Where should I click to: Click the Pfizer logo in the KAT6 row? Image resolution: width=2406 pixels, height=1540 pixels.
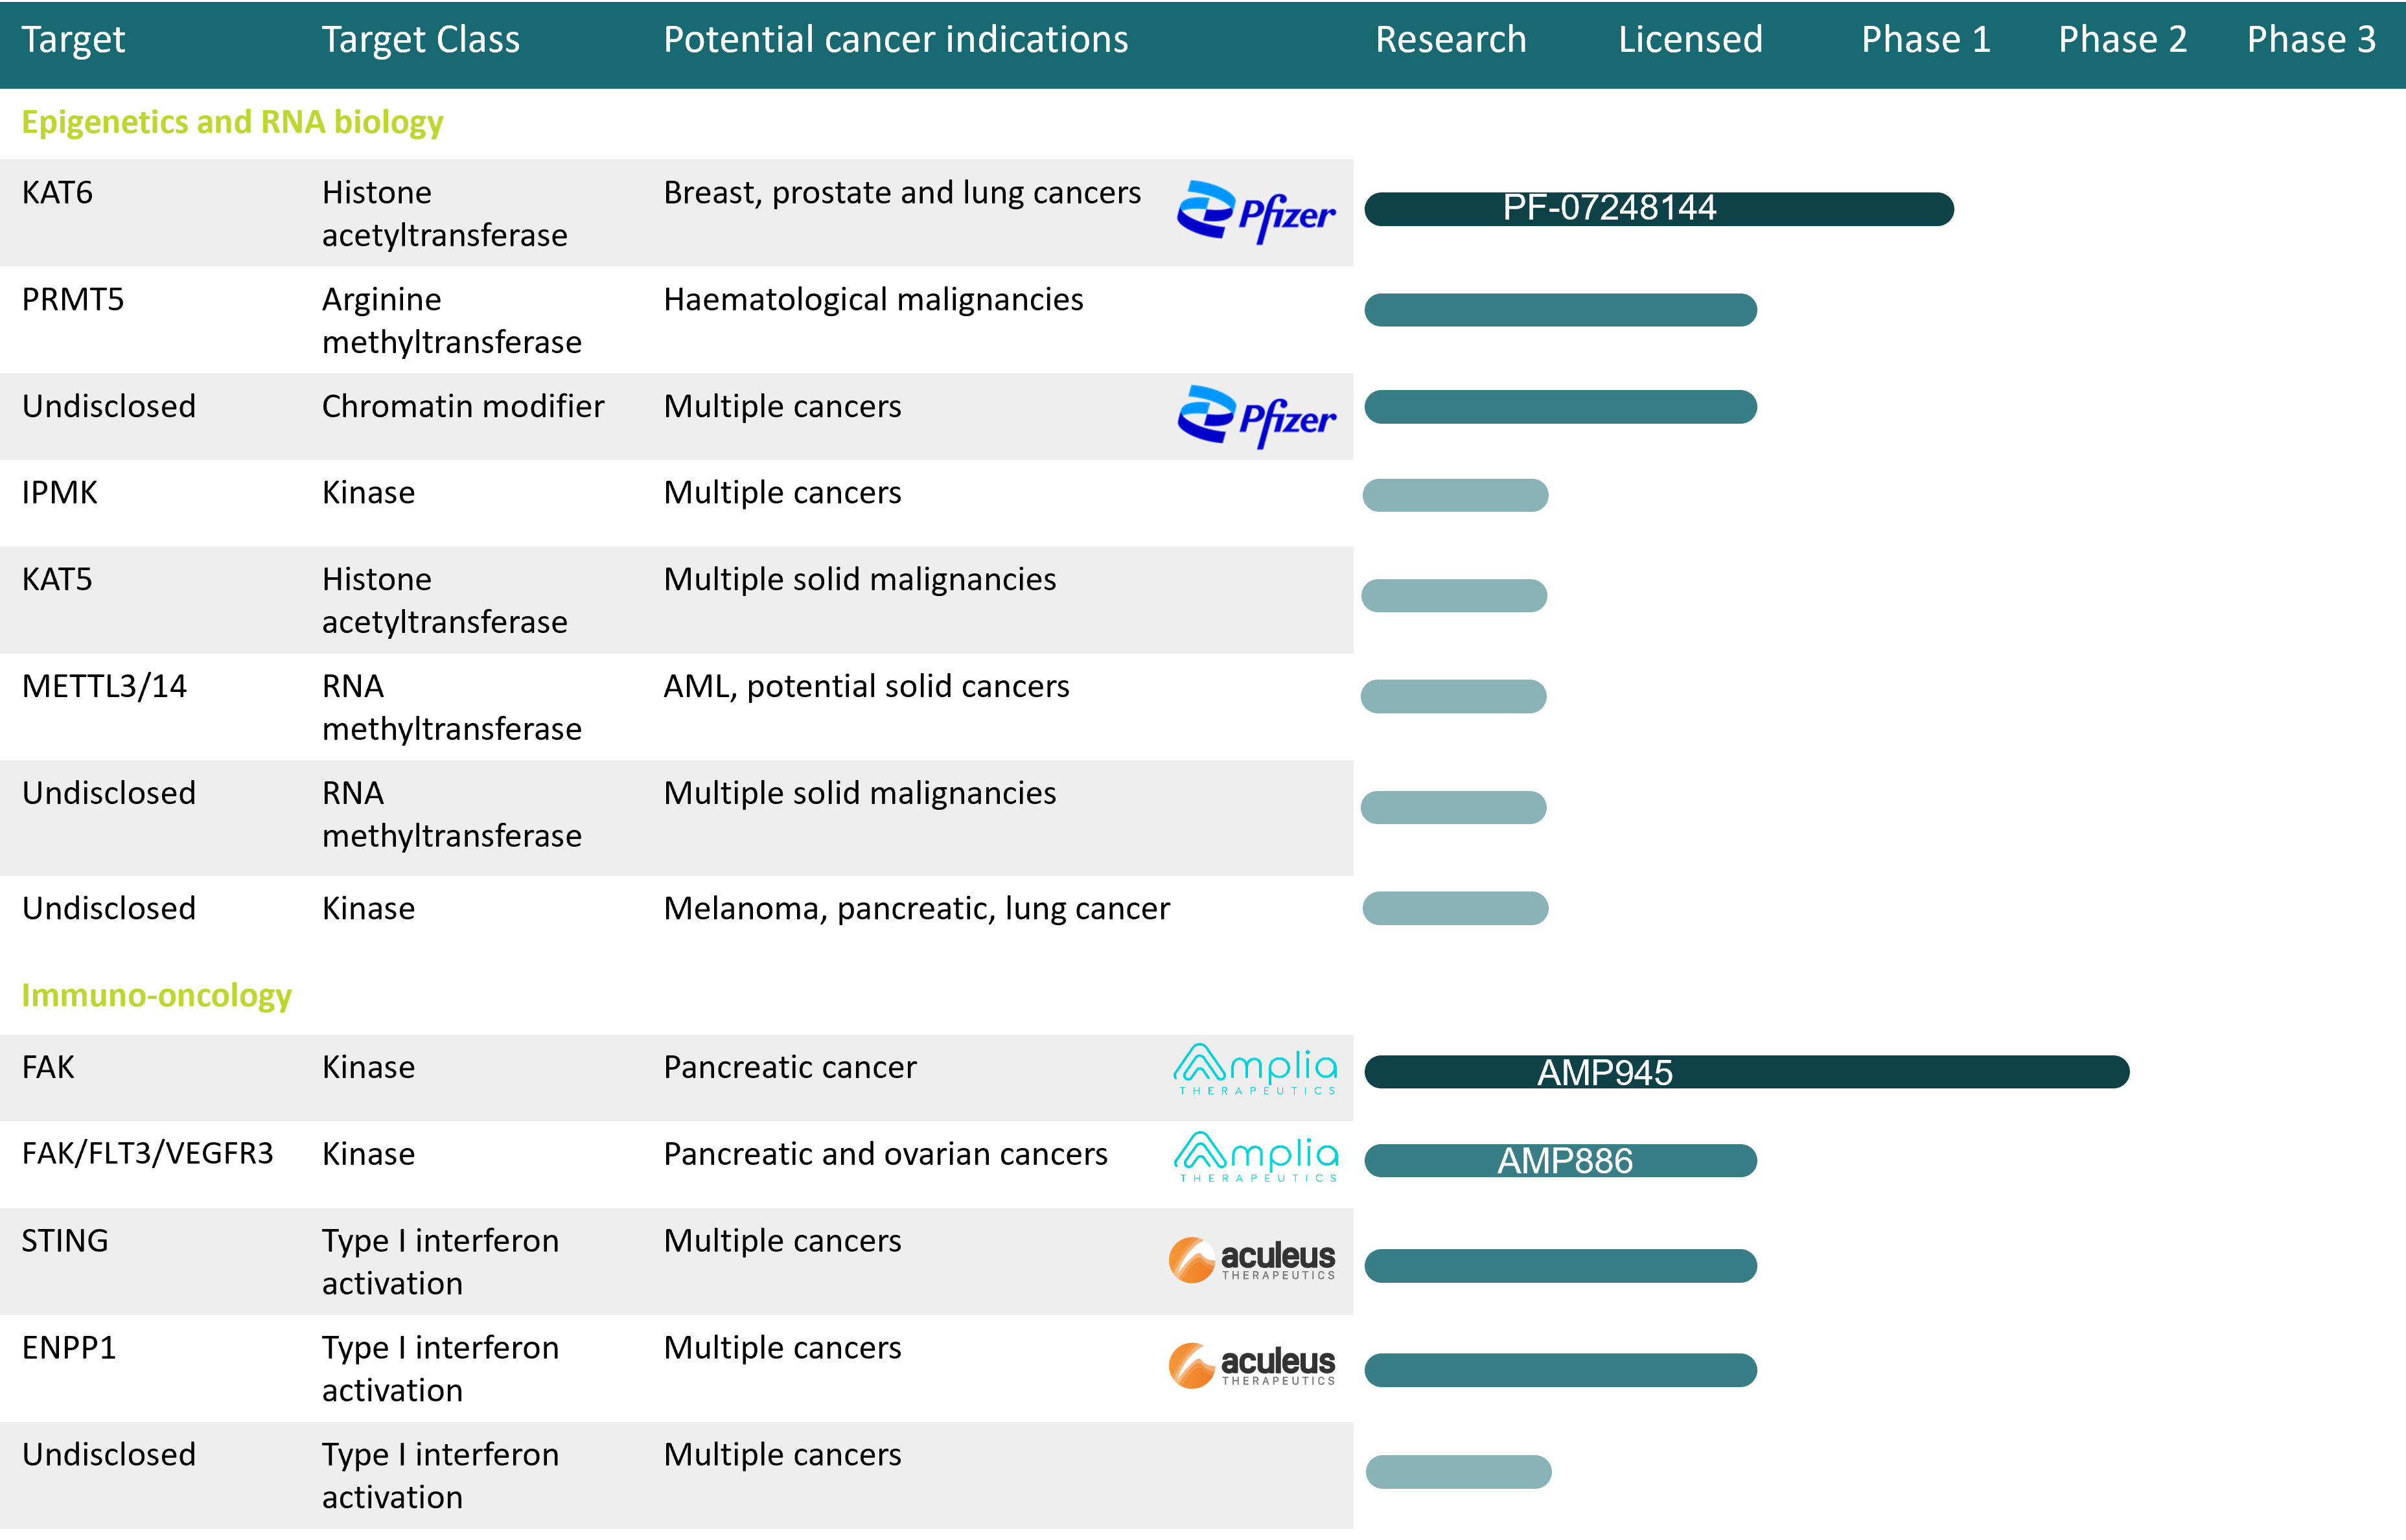(x=1256, y=212)
